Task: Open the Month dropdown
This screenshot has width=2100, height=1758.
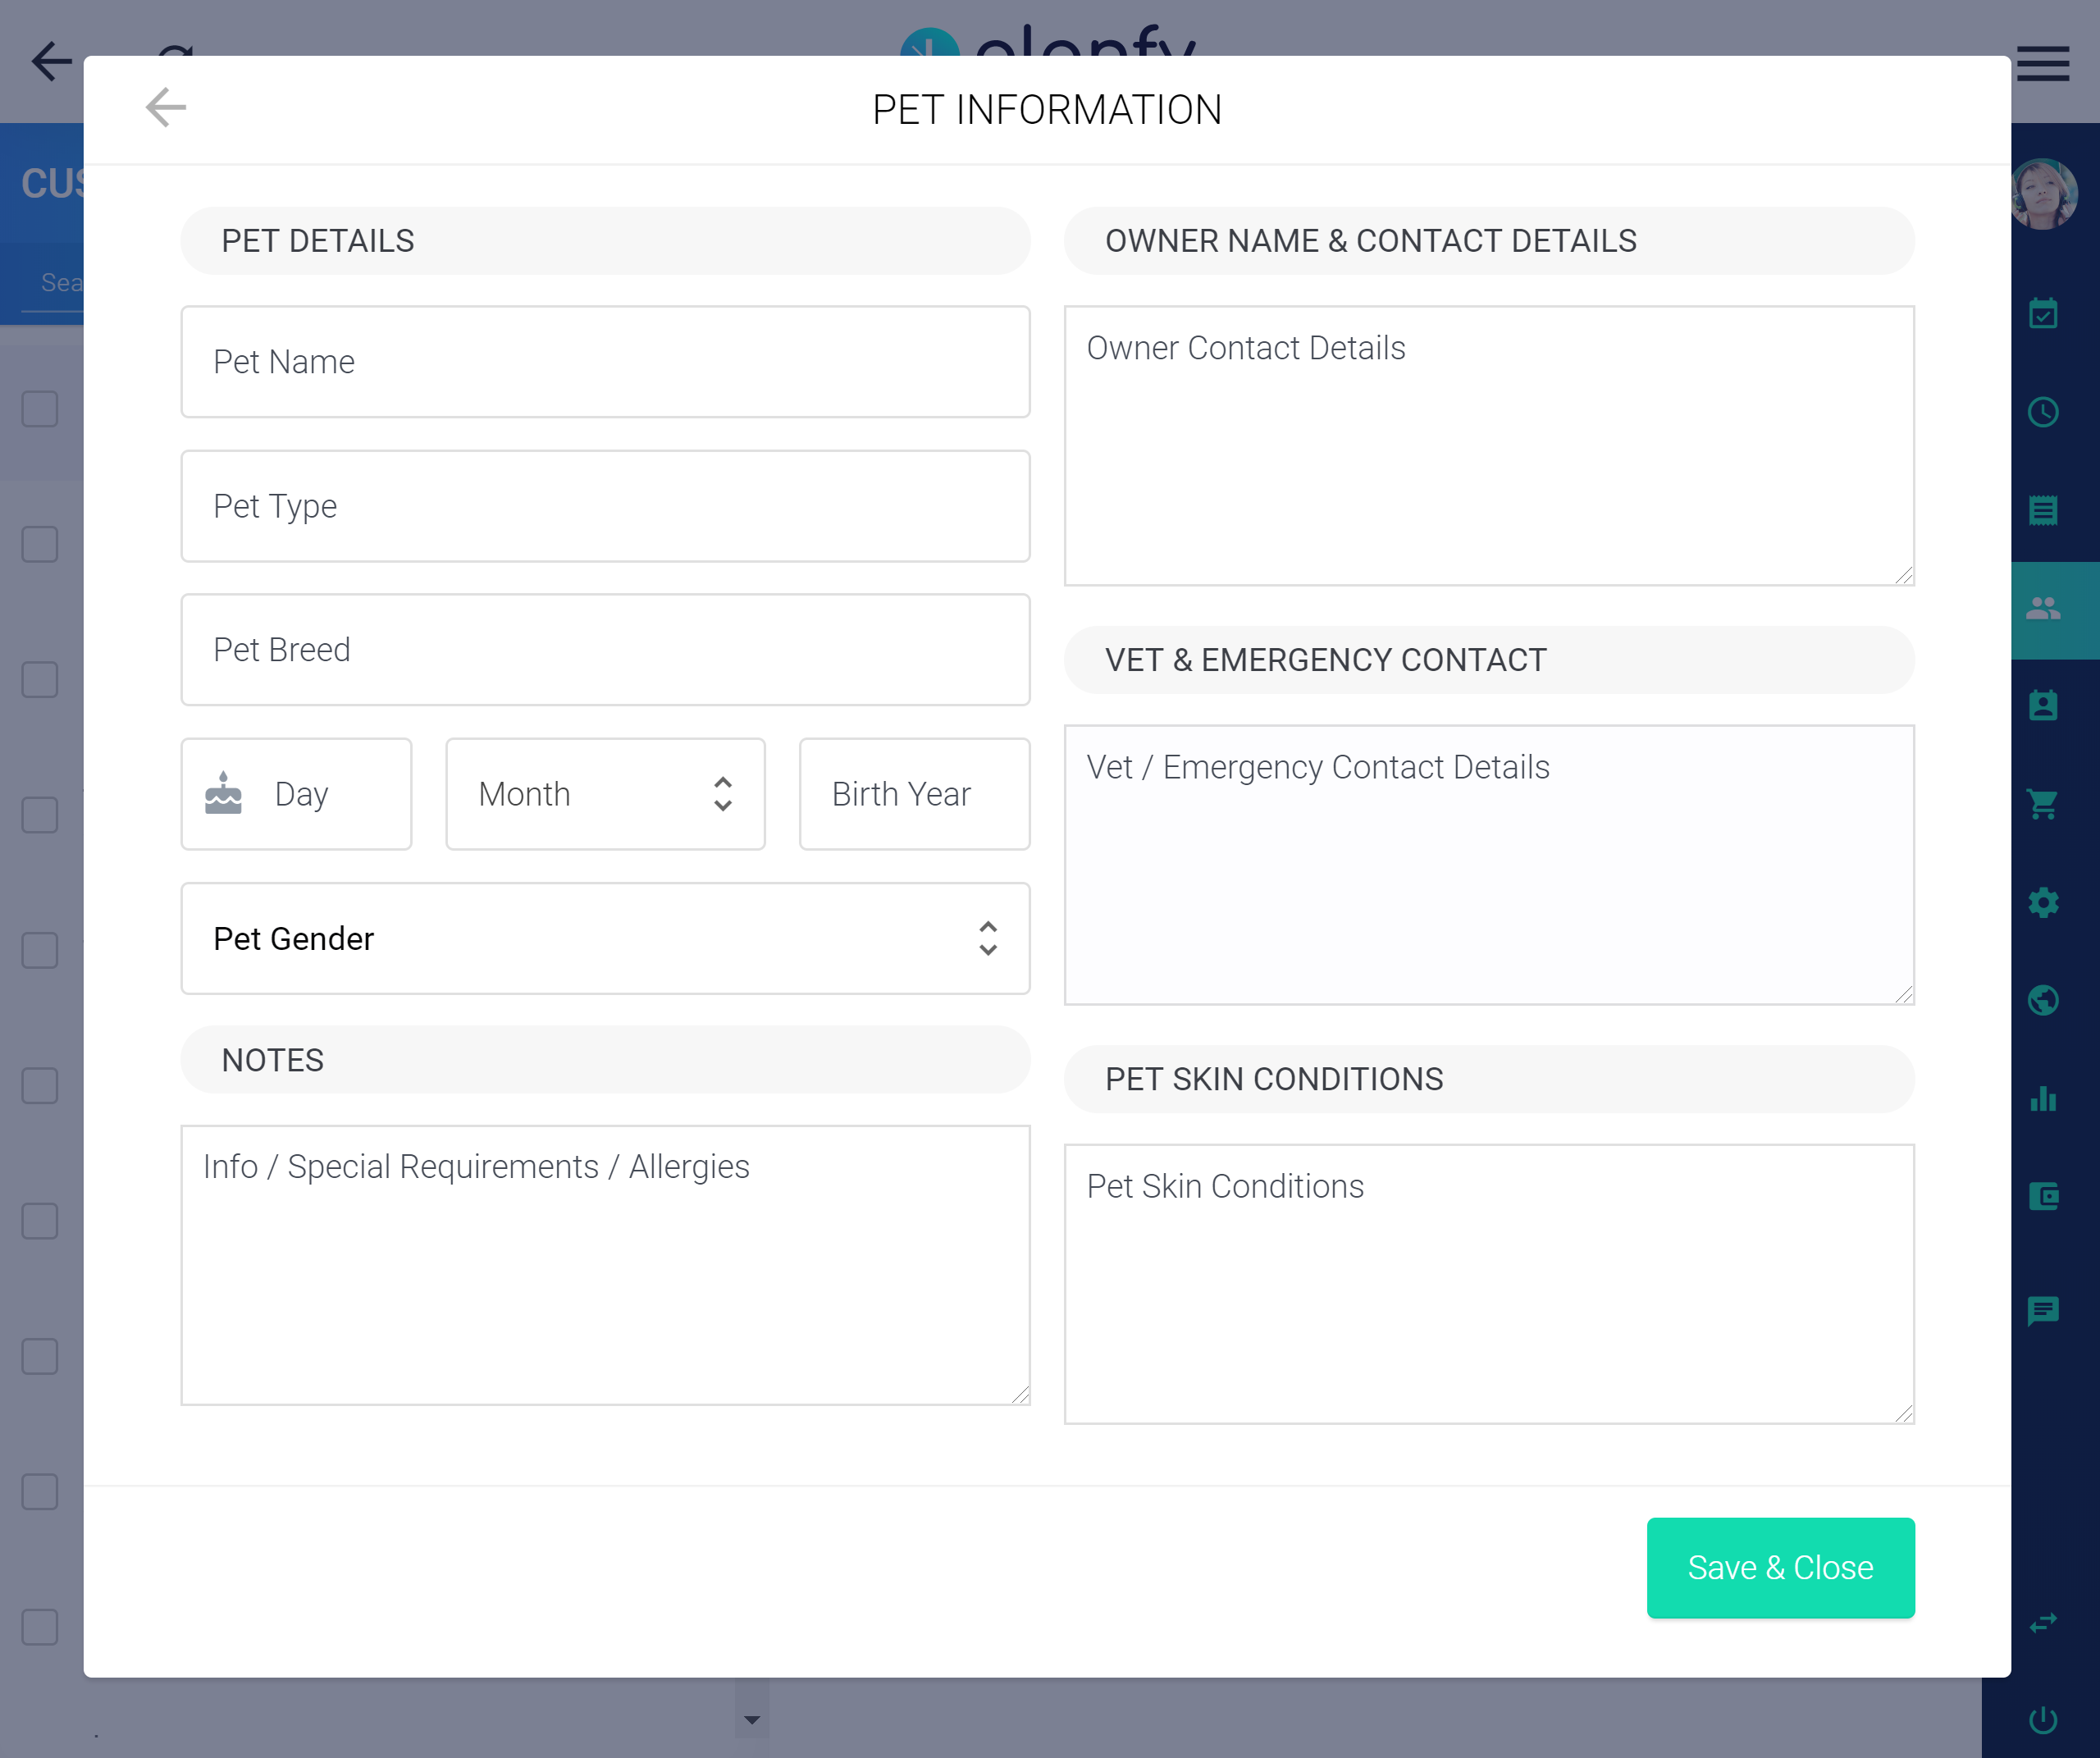Action: (x=605, y=793)
